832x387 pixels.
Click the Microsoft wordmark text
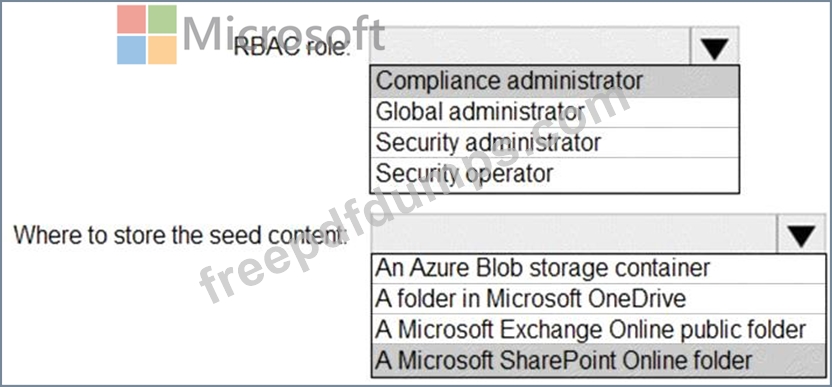[283, 33]
